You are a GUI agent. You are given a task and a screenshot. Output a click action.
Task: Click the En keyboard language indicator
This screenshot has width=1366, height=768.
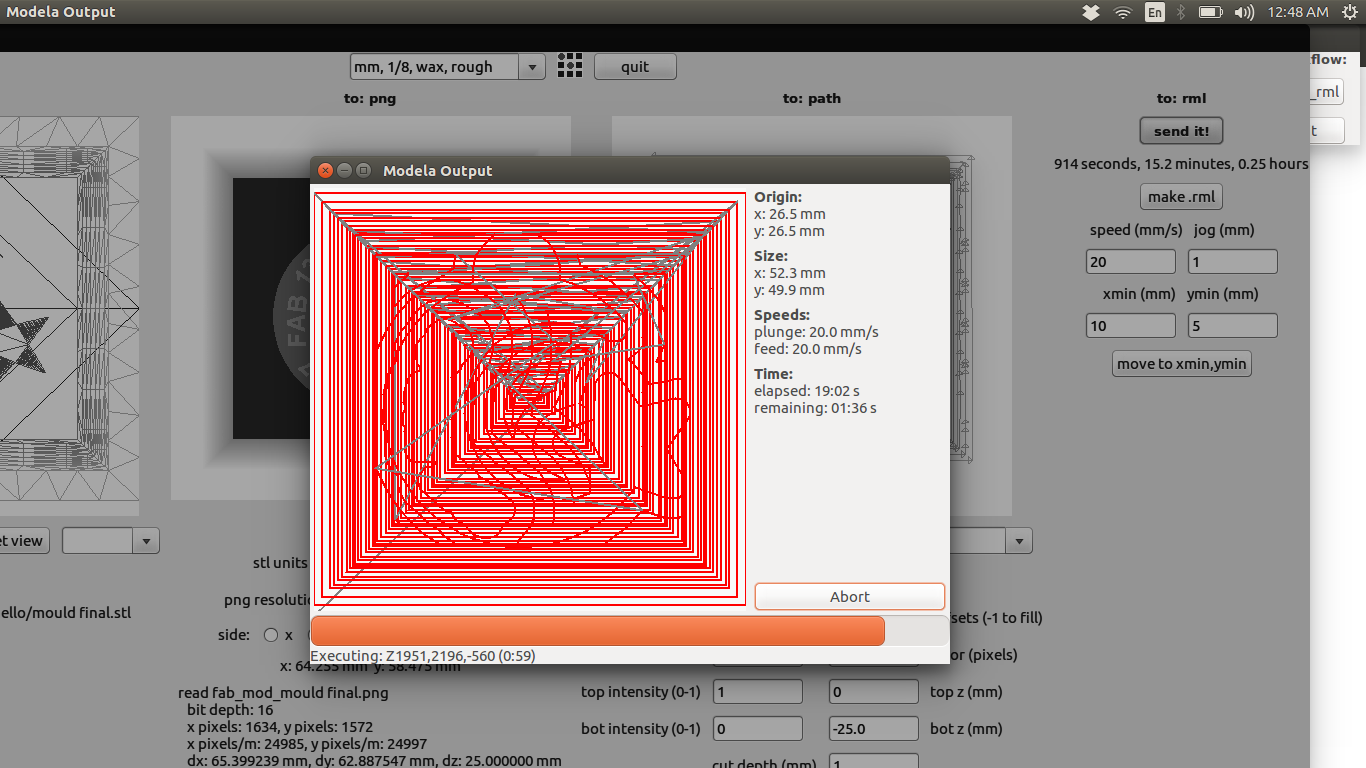(x=1155, y=12)
